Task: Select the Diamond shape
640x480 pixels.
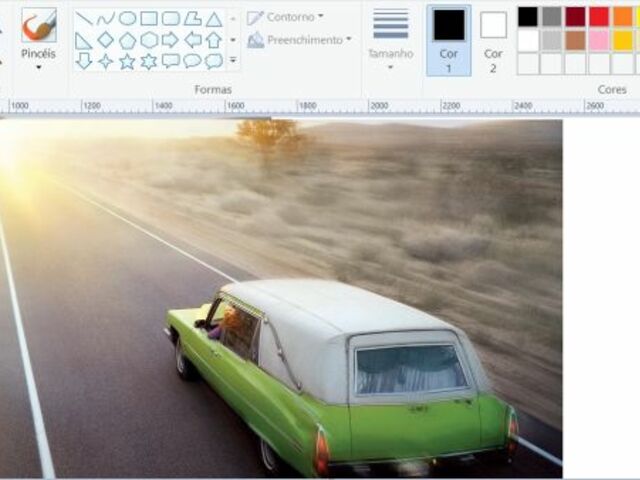Action: coord(105,40)
